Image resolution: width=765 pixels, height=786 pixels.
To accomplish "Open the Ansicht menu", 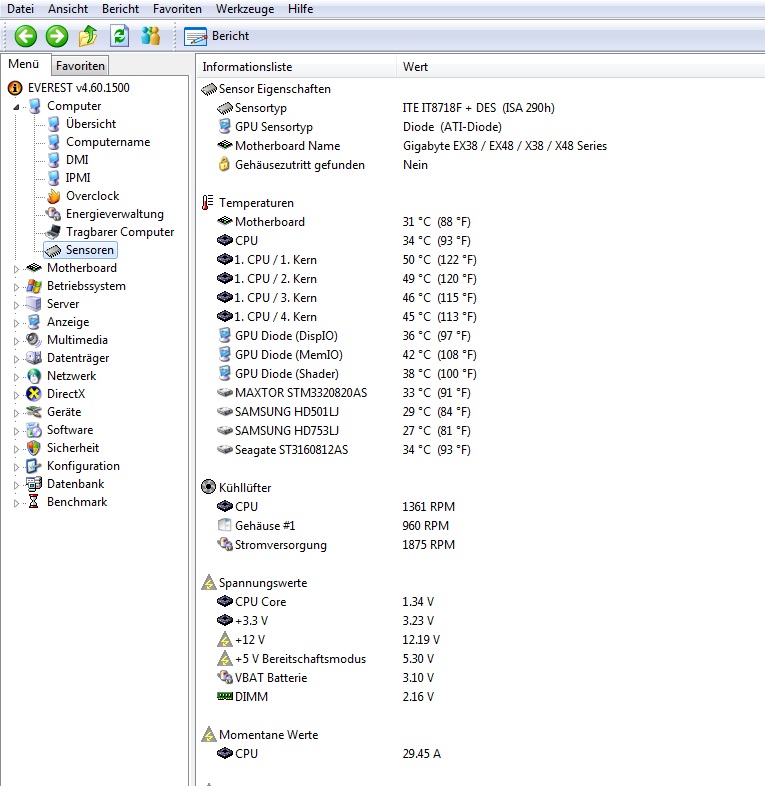I will coord(68,9).
